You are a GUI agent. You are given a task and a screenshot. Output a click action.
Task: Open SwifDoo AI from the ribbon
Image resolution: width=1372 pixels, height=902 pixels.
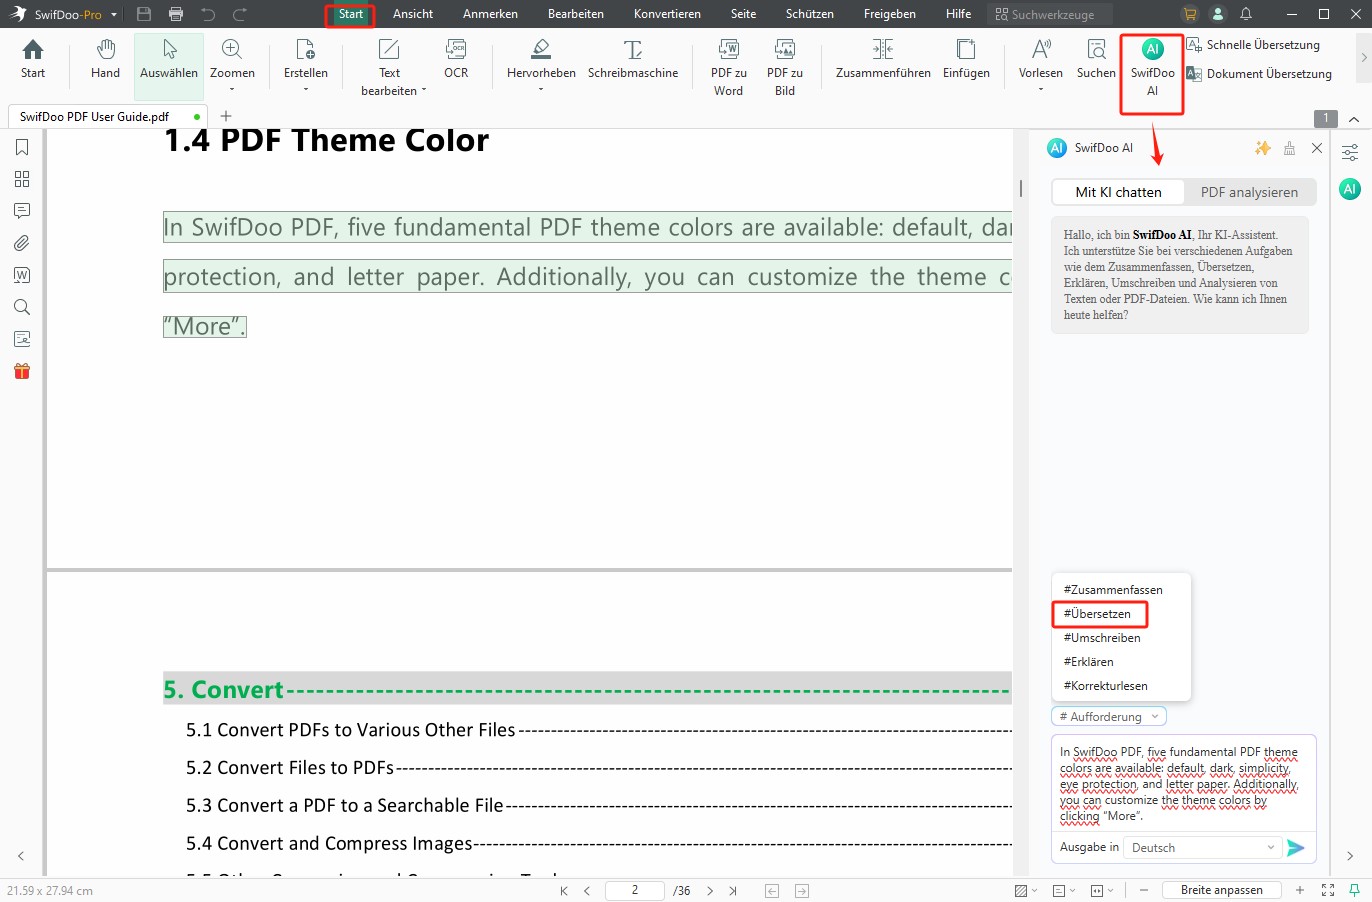tap(1152, 67)
